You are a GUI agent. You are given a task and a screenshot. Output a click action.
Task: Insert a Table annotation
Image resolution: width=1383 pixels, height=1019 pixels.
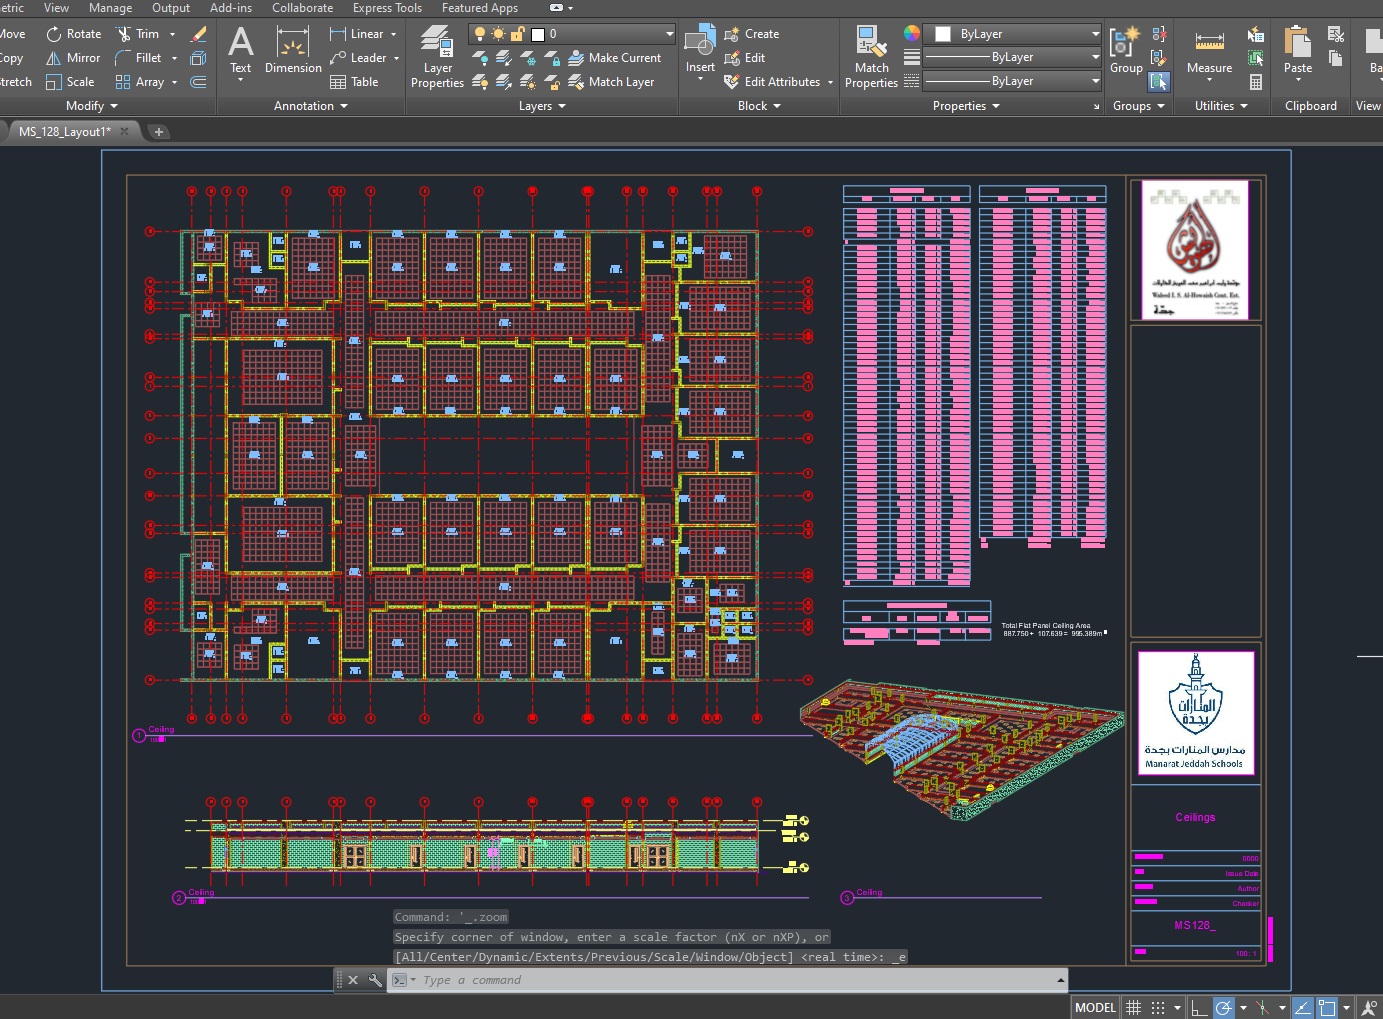coord(354,82)
